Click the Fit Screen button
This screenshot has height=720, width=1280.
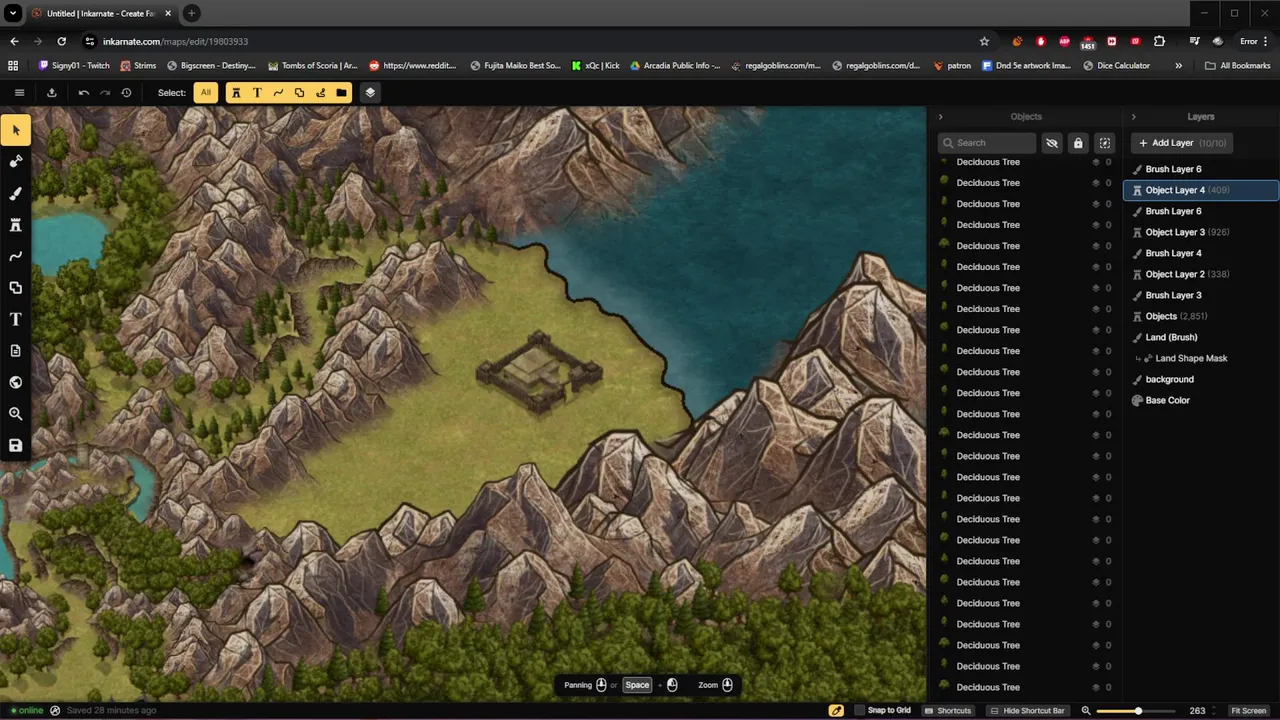[x=1248, y=710]
